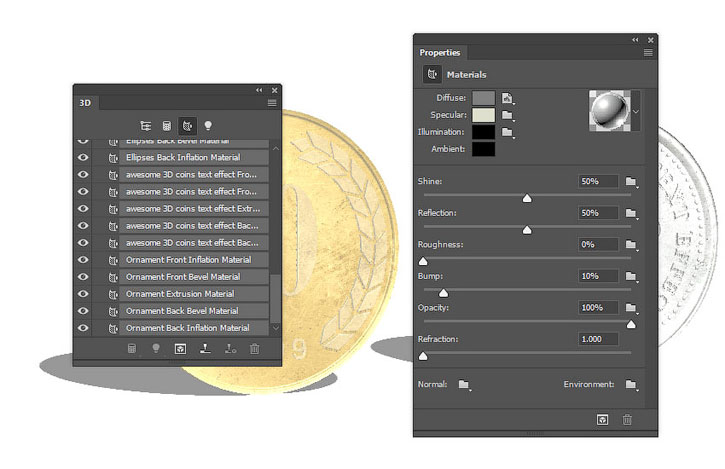Delete selected item using 3D panel trash icon
The width and height of the screenshot is (725, 469).
(255, 349)
